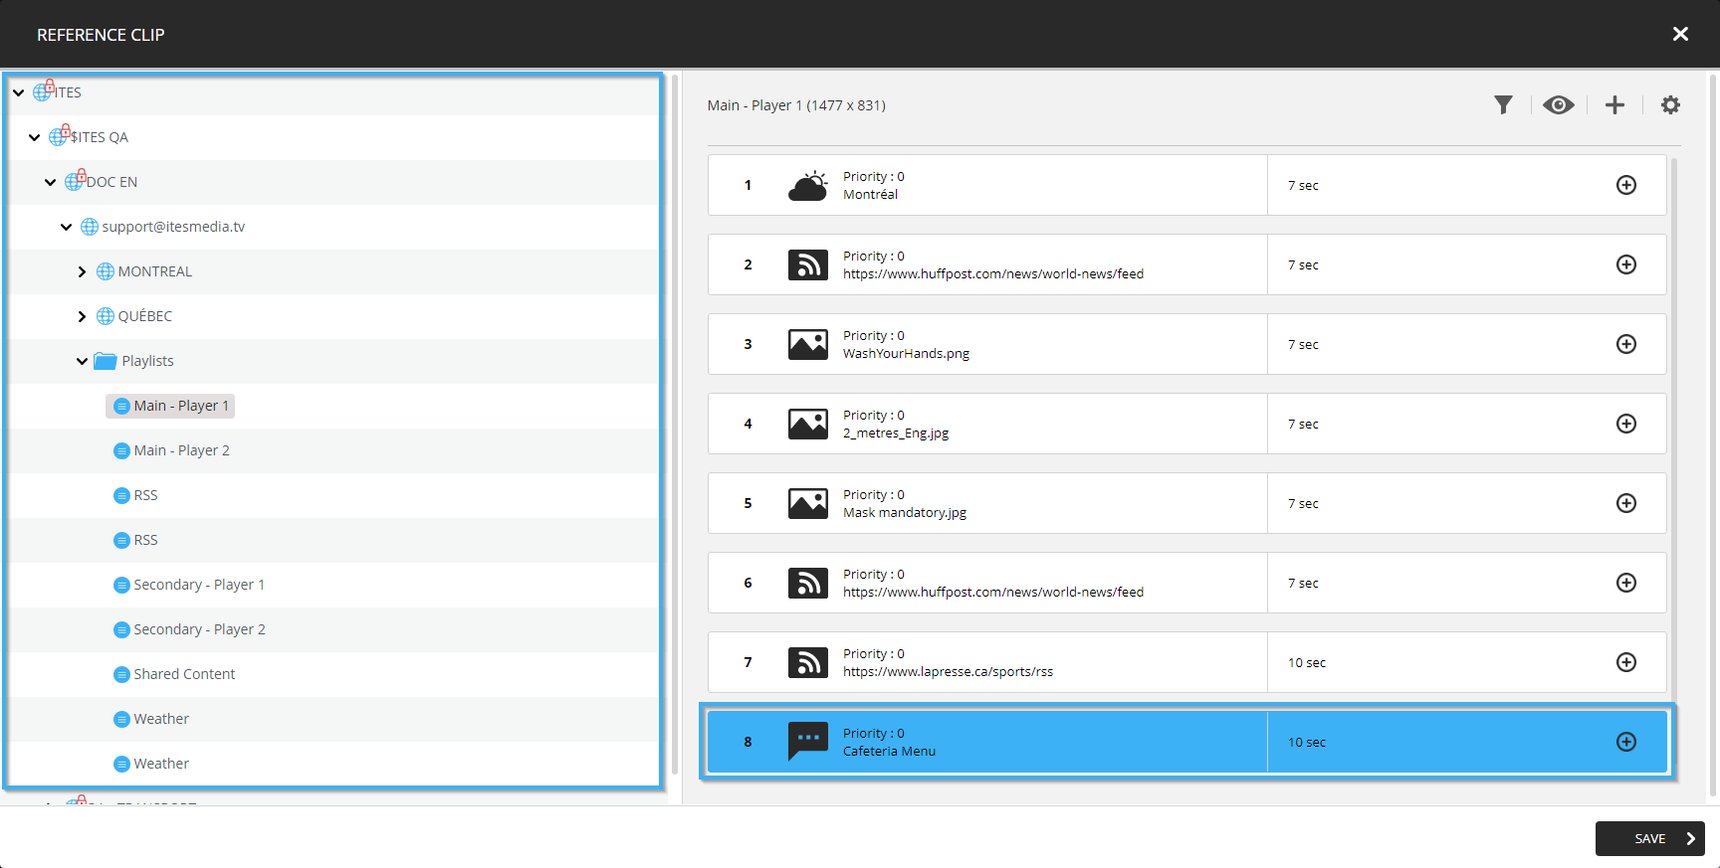Add the 2_metres_Eng.jpg clip with its plus circle
1720x868 pixels.
click(x=1626, y=424)
